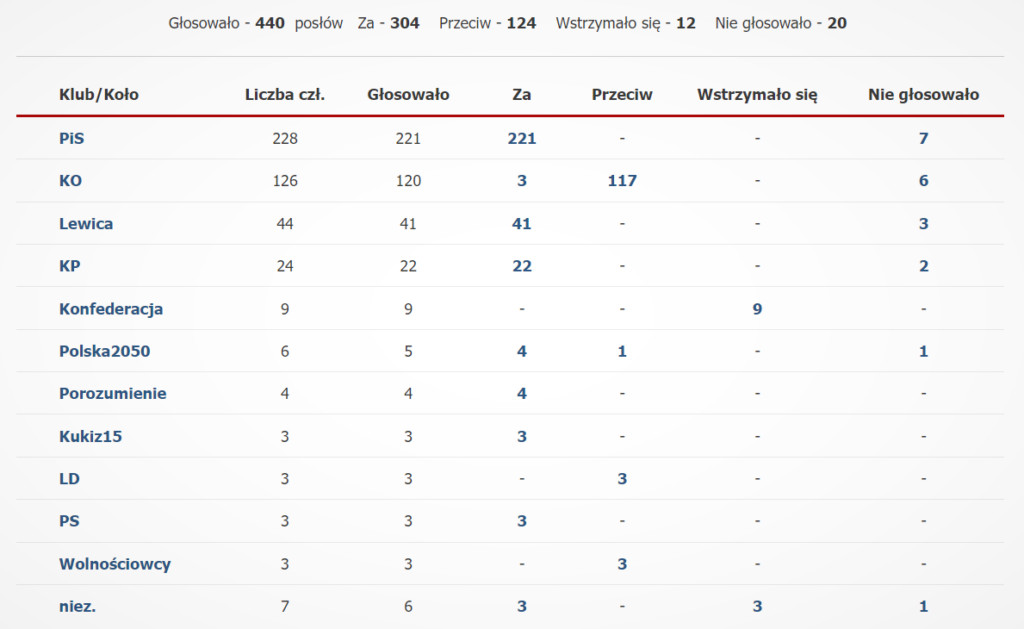Click KO 117 votes Przeciw
Image resolution: width=1024 pixels, height=629 pixels.
coord(622,181)
